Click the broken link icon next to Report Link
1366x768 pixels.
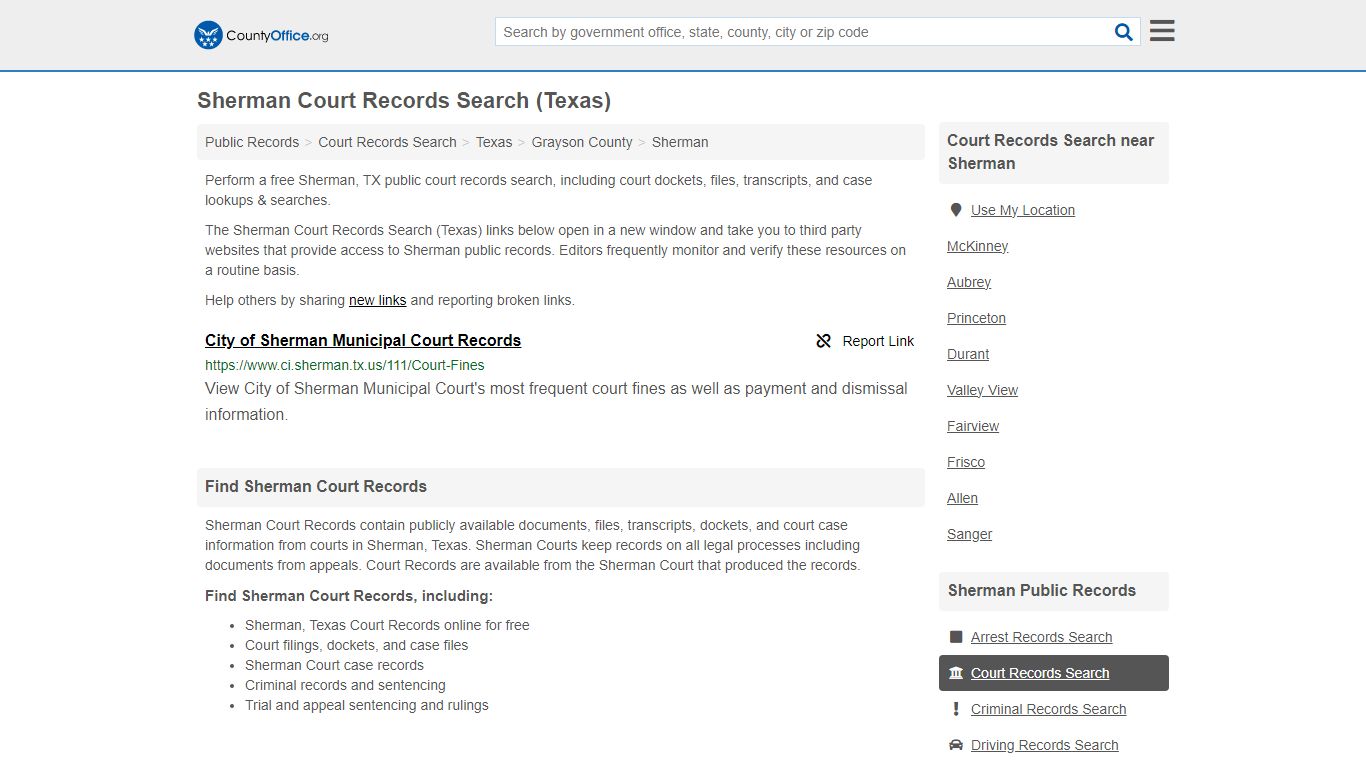(823, 341)
